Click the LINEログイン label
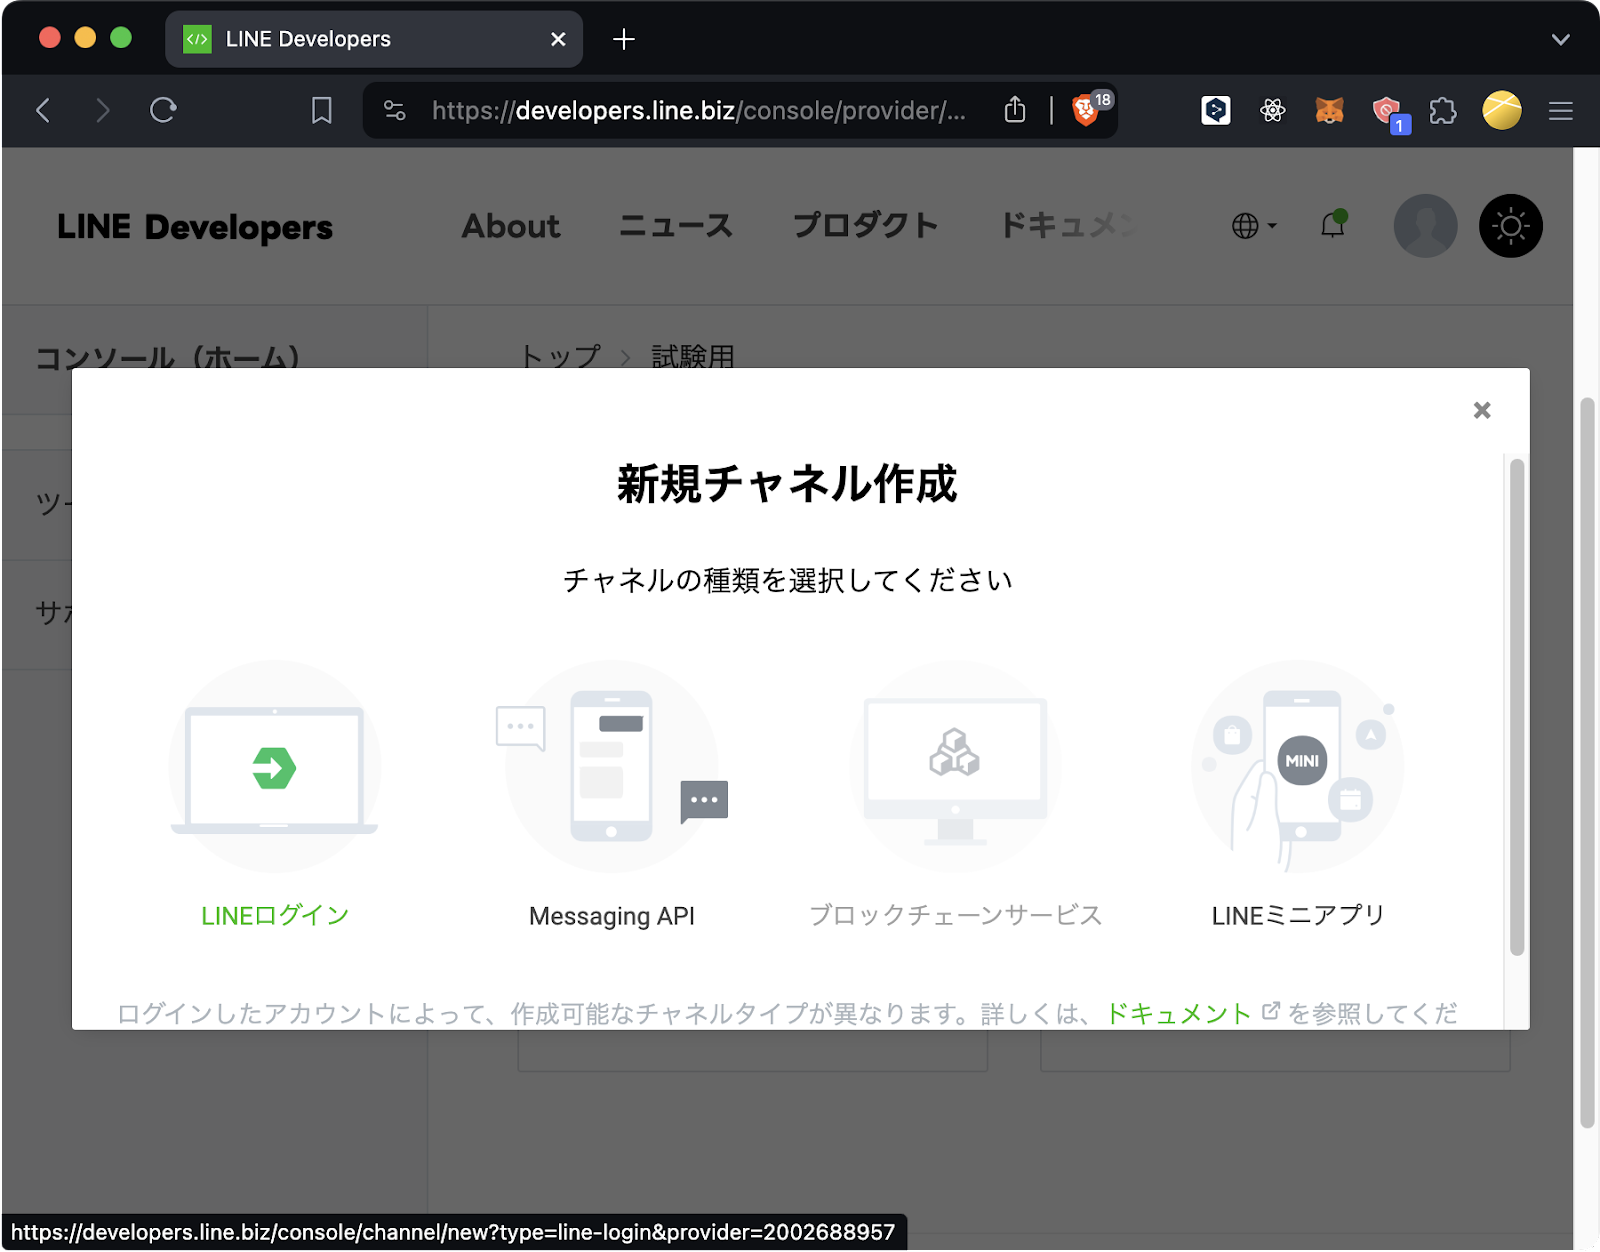 (275, 915)
